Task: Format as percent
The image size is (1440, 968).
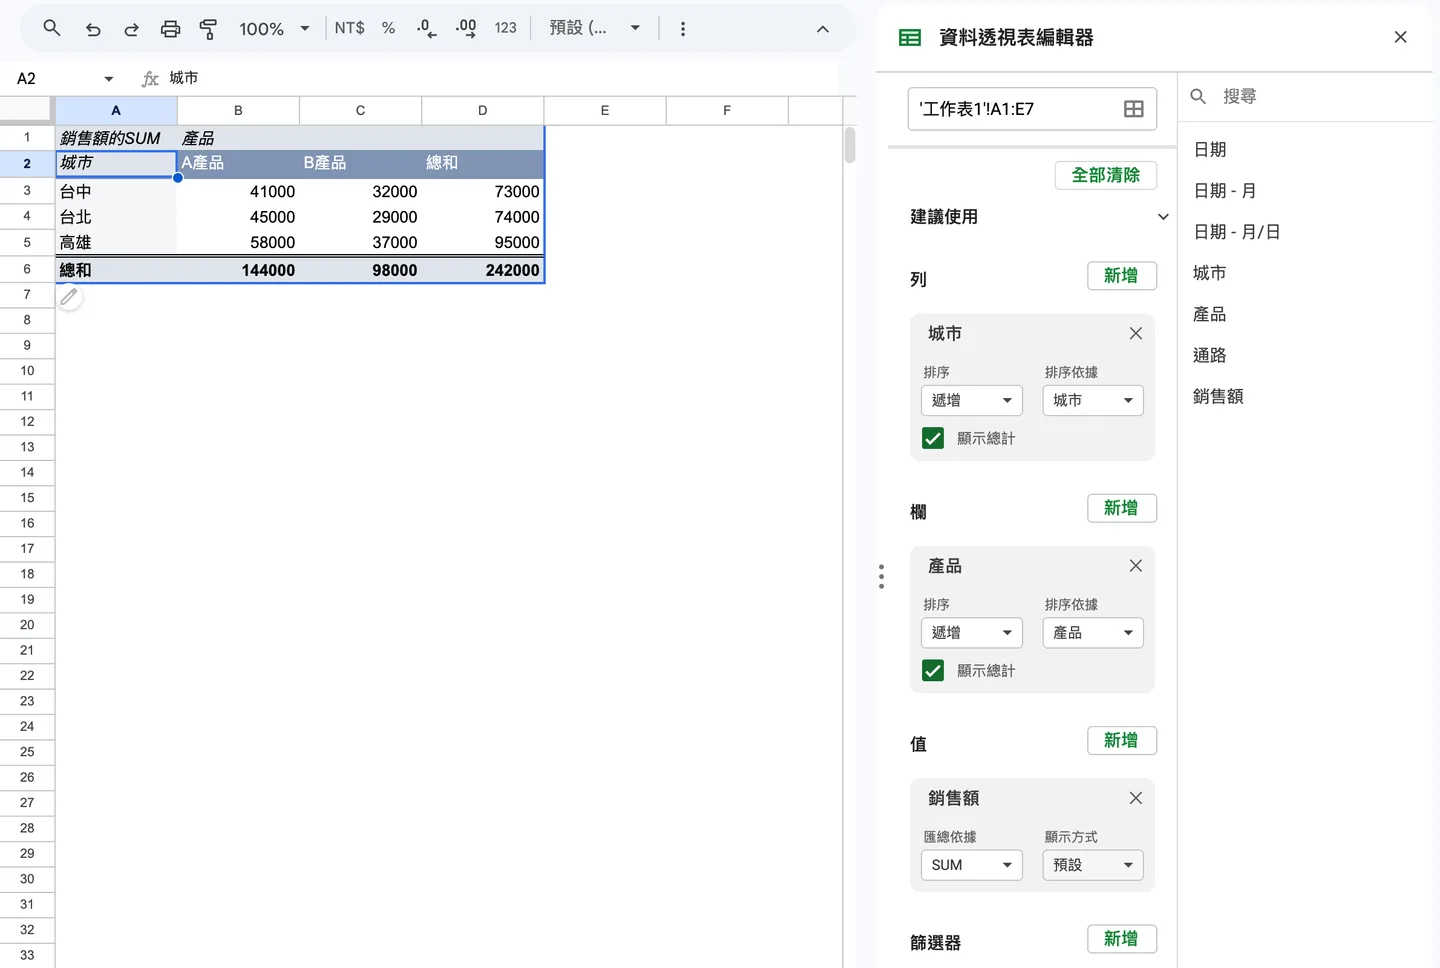Action: pos(388,28)
